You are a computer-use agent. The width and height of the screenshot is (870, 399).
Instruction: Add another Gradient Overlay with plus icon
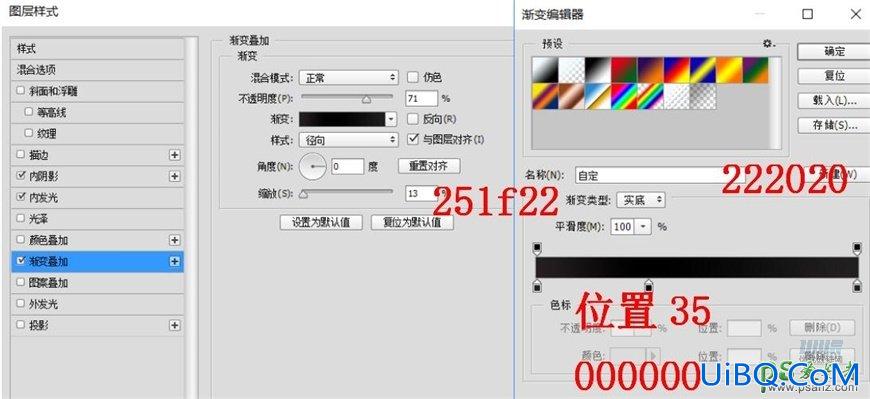(175, 261)
